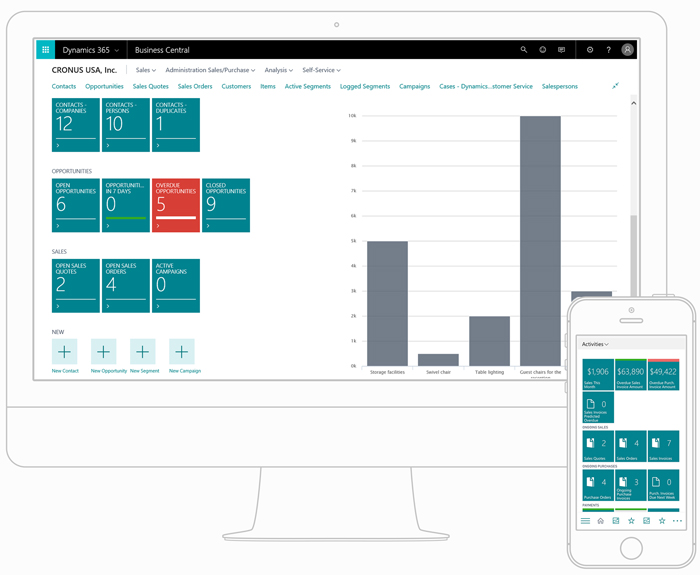Expand the Dynamics 365 dropdown
The width and height of the screenshot is (700, 575).
[91, 50]
